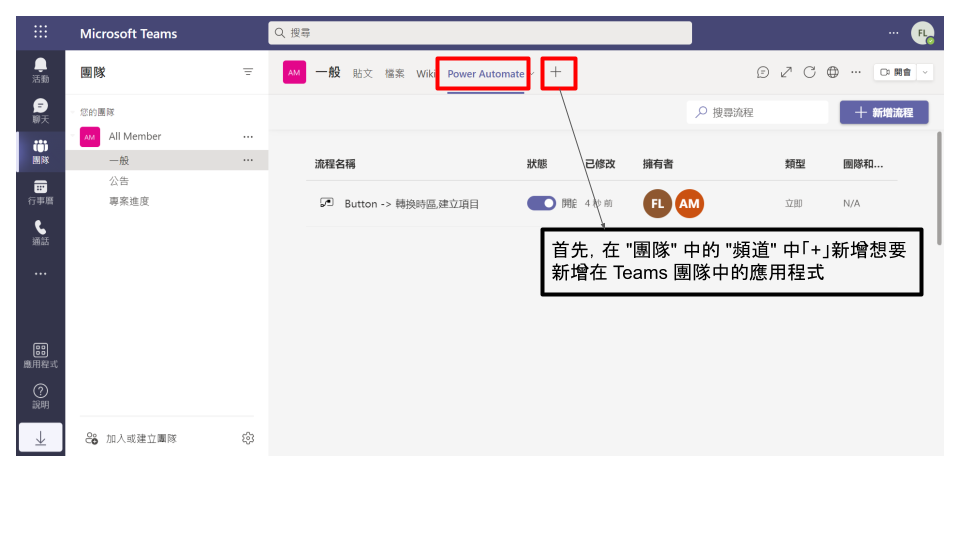This screenshot has width=960, height=540.
Task: Click 加入或建立團隊 link
Action: 141,438
